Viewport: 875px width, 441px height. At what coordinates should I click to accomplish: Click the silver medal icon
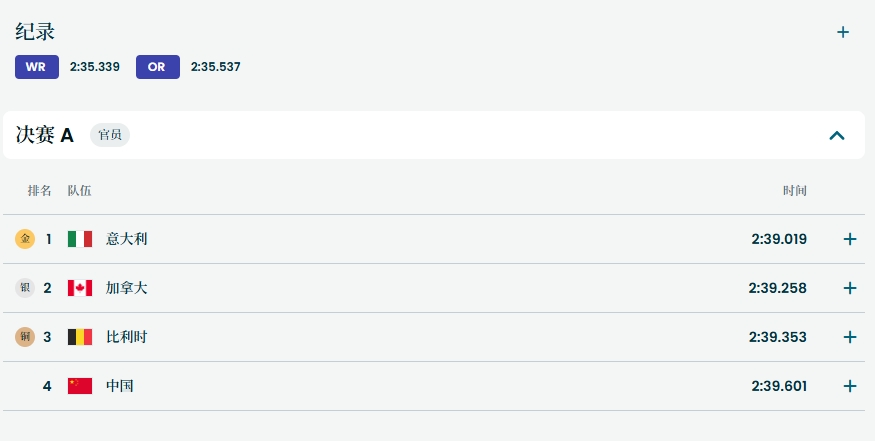pos(25,288)
